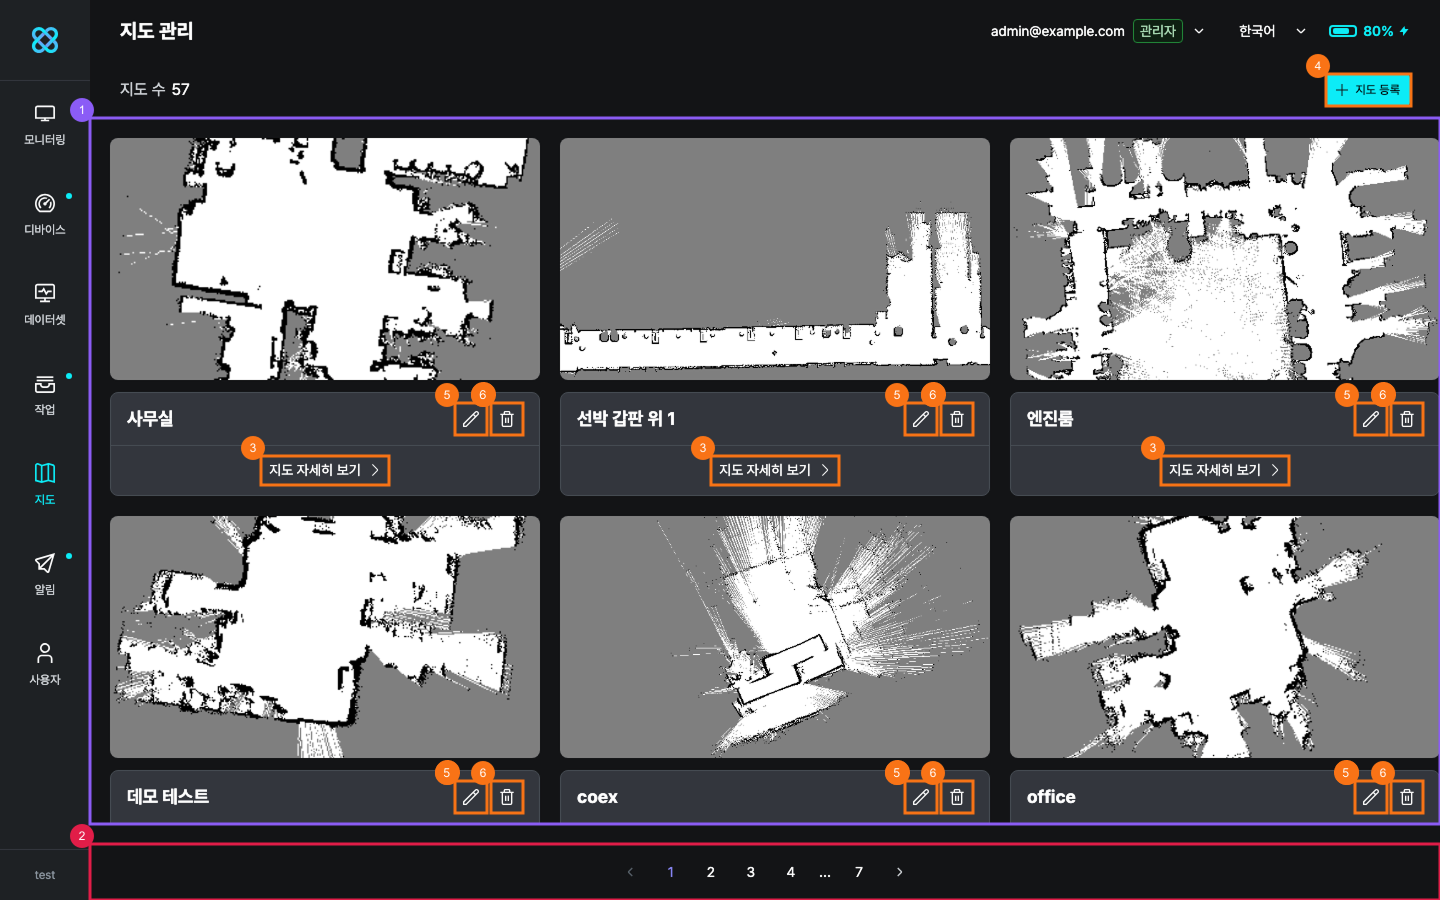Click the 지도 등록 register map button
Image resolution: width=1440 pixels, height=900 pixels.
1368,90
